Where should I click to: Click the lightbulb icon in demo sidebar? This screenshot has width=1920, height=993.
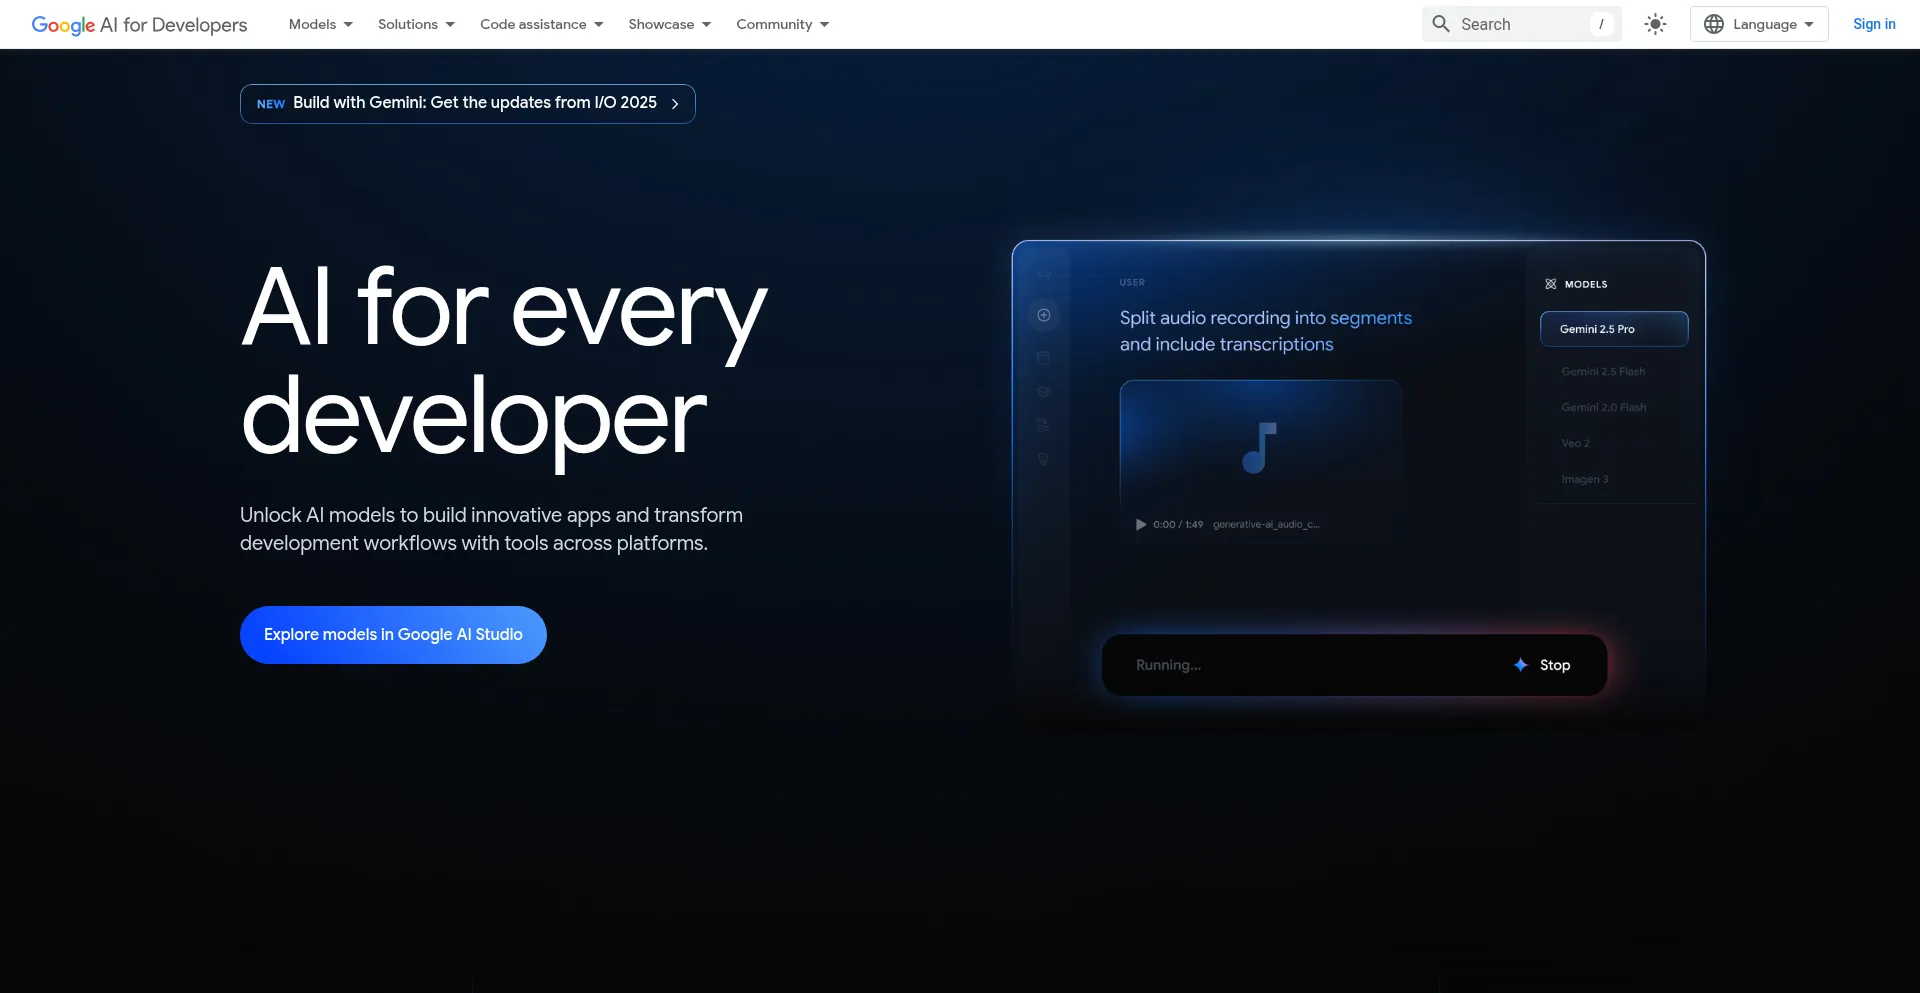click(1044, 459)
